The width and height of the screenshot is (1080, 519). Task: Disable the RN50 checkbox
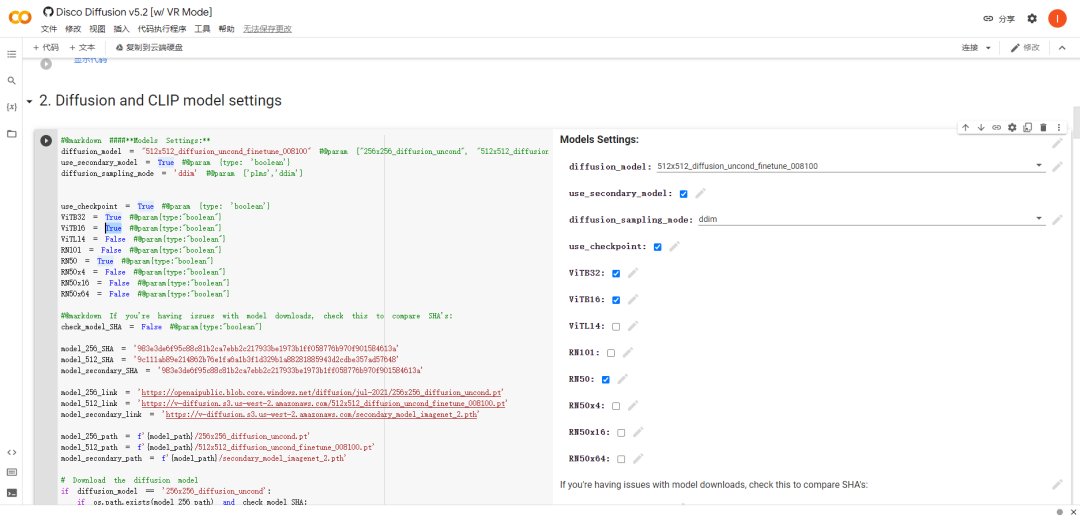coord(605,379)
